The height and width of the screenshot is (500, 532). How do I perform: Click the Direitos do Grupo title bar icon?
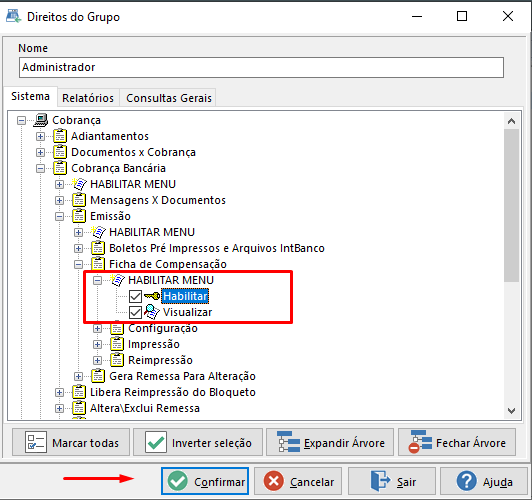click(x=14, y=16)
